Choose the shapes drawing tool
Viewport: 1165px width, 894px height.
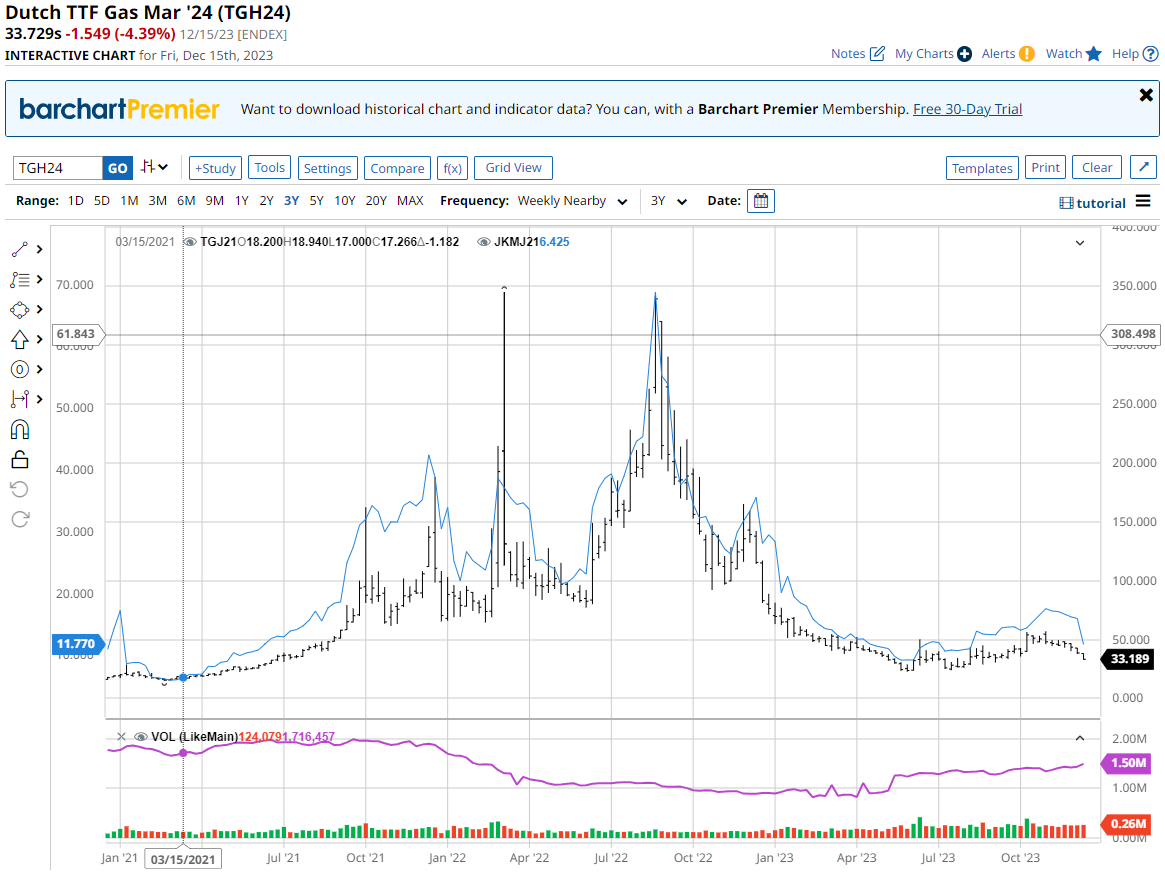(x=20, y=309)
